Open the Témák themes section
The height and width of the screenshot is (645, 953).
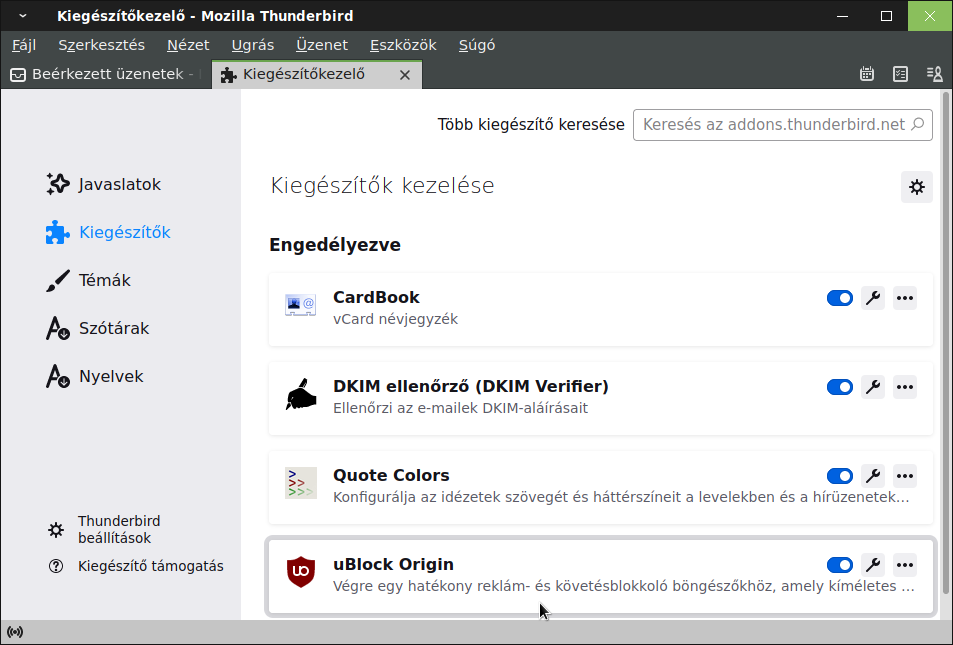tap(88, 280)
